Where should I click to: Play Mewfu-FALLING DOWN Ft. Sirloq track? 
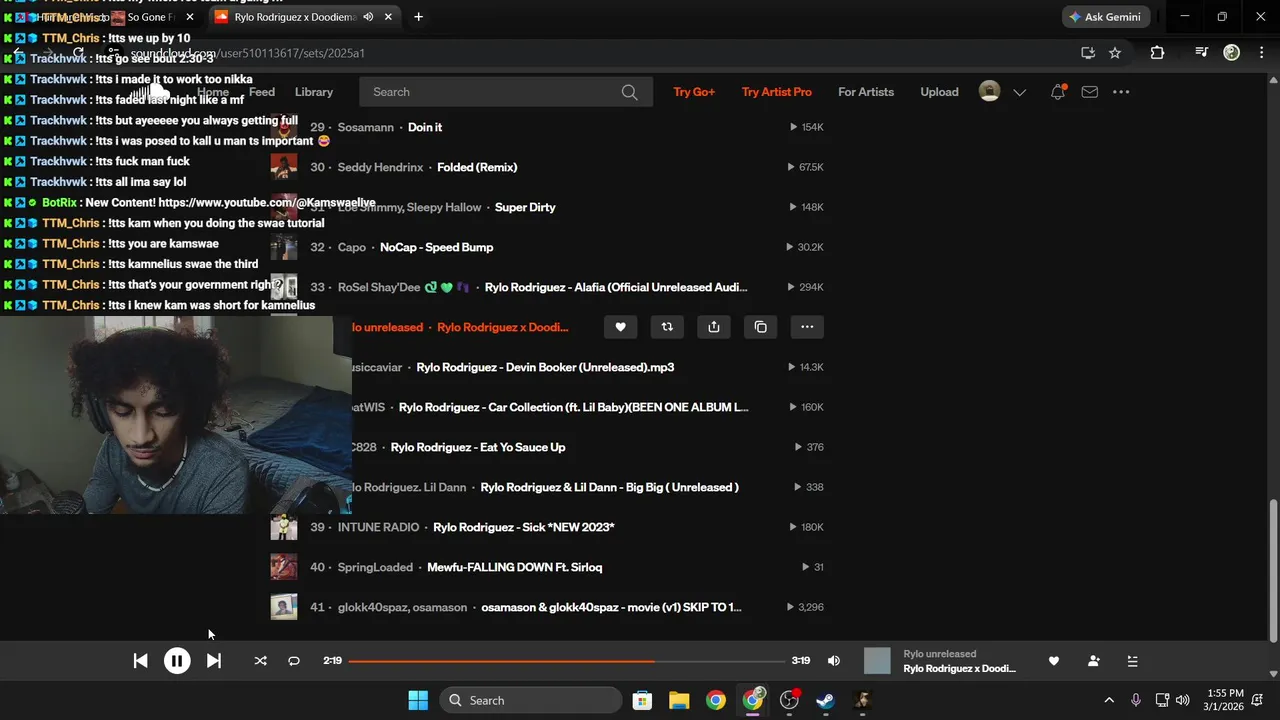coord(514,567)
